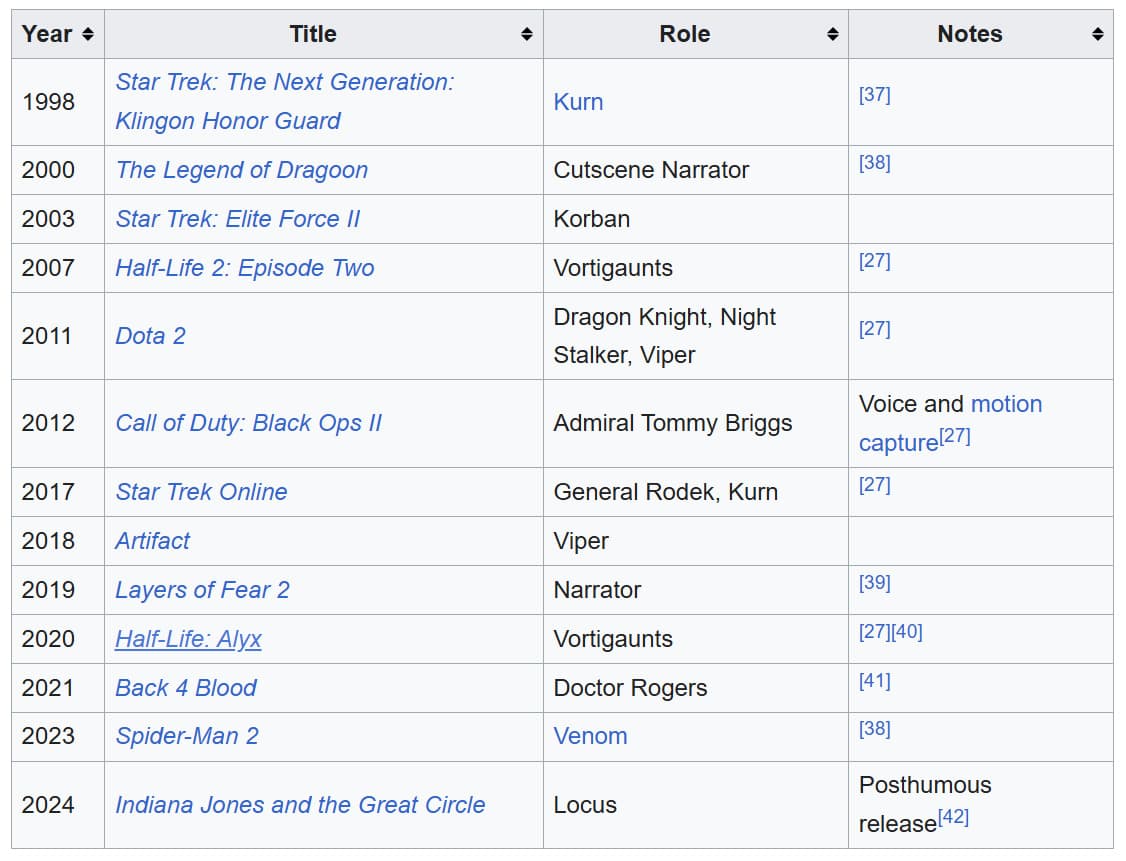Image resolution: width=1126 pixels, height=861 pixels.
Task: Open Call of Duty: Black Ops II
Action: 248,423
